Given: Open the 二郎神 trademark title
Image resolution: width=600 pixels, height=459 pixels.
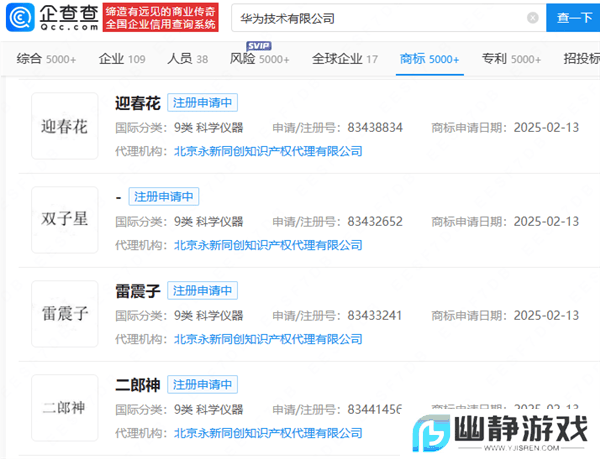Looking at the screenshot, I should click(138, 385).
